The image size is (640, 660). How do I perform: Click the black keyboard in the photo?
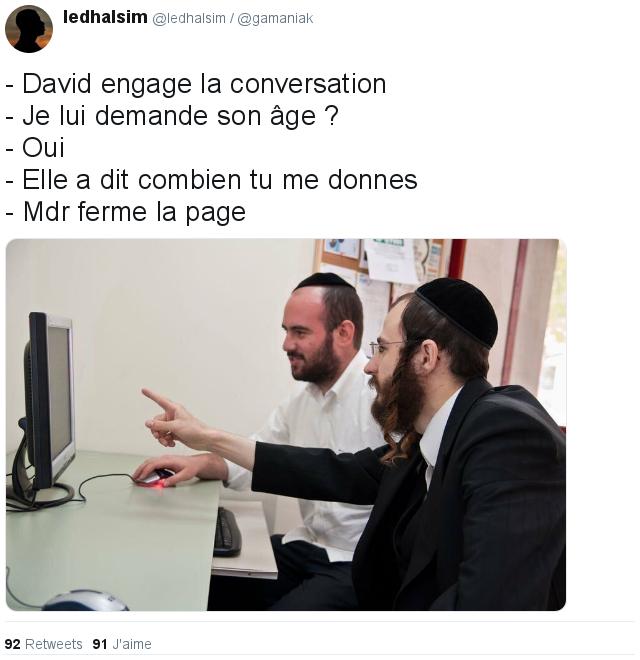click(x=227, y=532)
